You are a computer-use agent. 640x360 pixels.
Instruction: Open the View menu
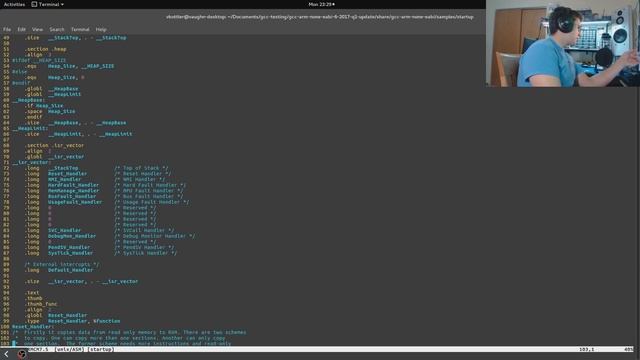click(37, 29)
